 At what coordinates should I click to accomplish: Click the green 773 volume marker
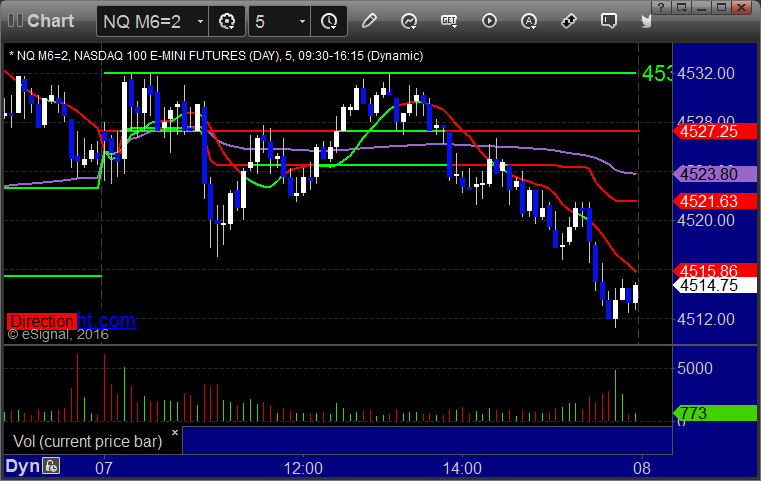pyautogui.click(x=715, y=413)
